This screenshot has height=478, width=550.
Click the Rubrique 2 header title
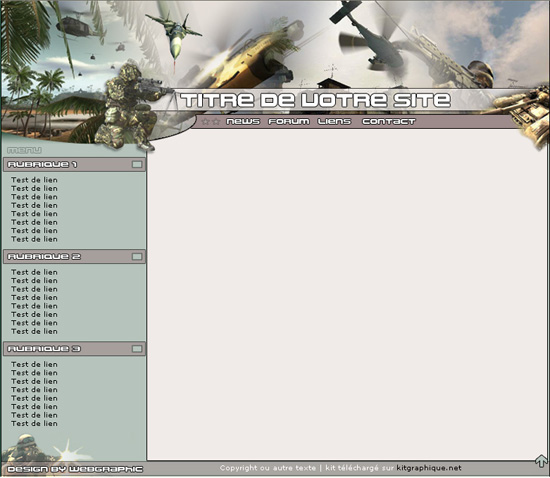[44, 257]
